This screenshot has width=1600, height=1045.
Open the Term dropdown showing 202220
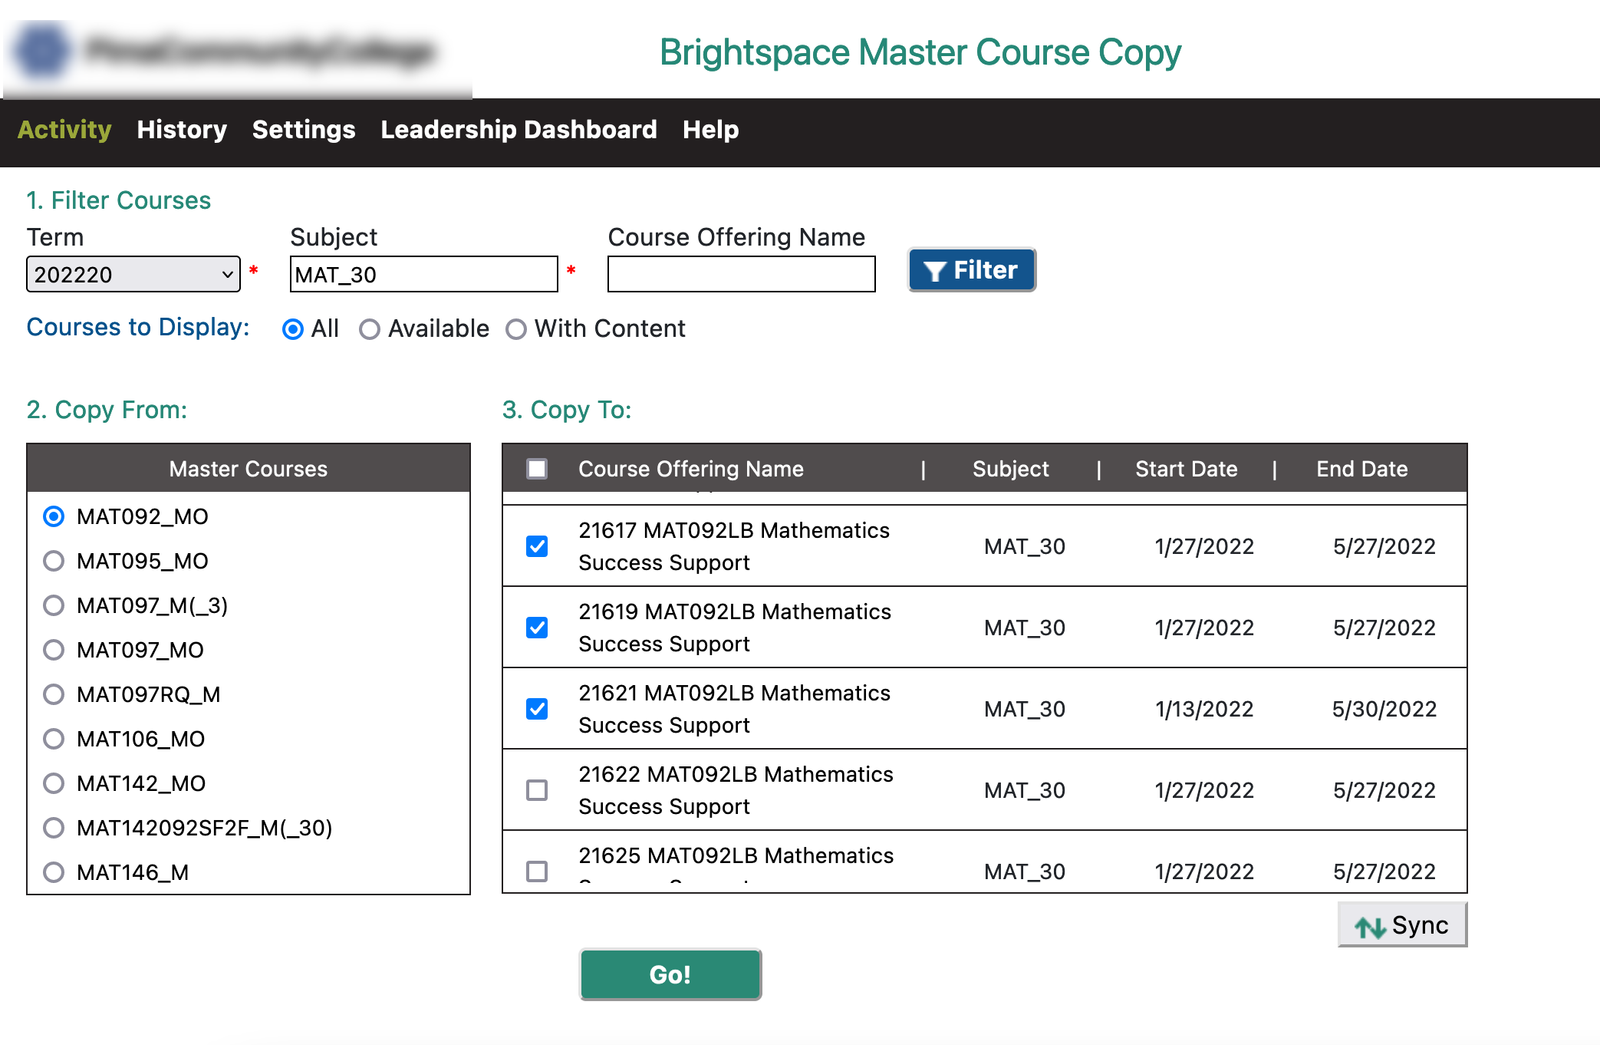(x=133, y=274)
